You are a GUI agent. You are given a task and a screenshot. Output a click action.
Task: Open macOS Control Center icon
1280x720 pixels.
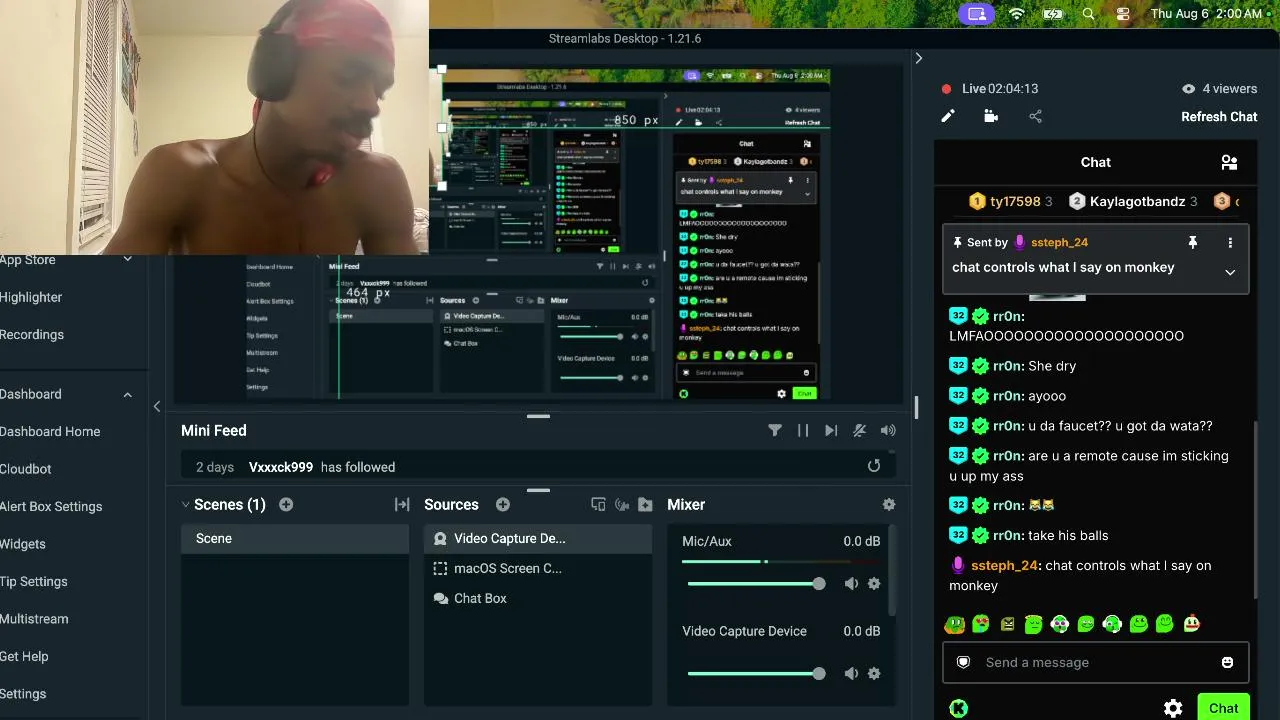click(x=1123, y=14)
